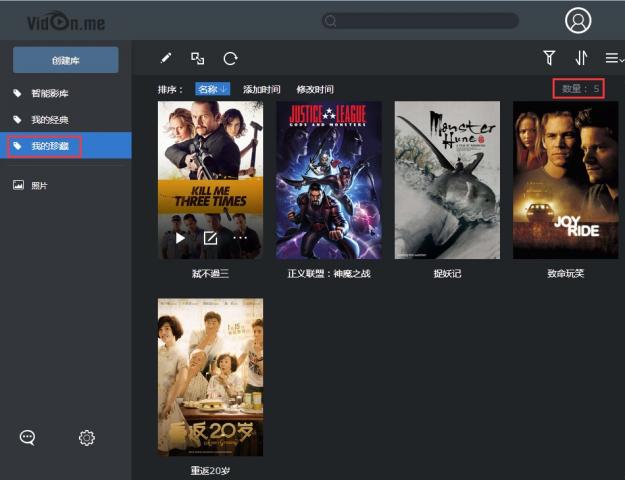Click the search magnifier icon
625x480 pixels.
coord(330,20)
